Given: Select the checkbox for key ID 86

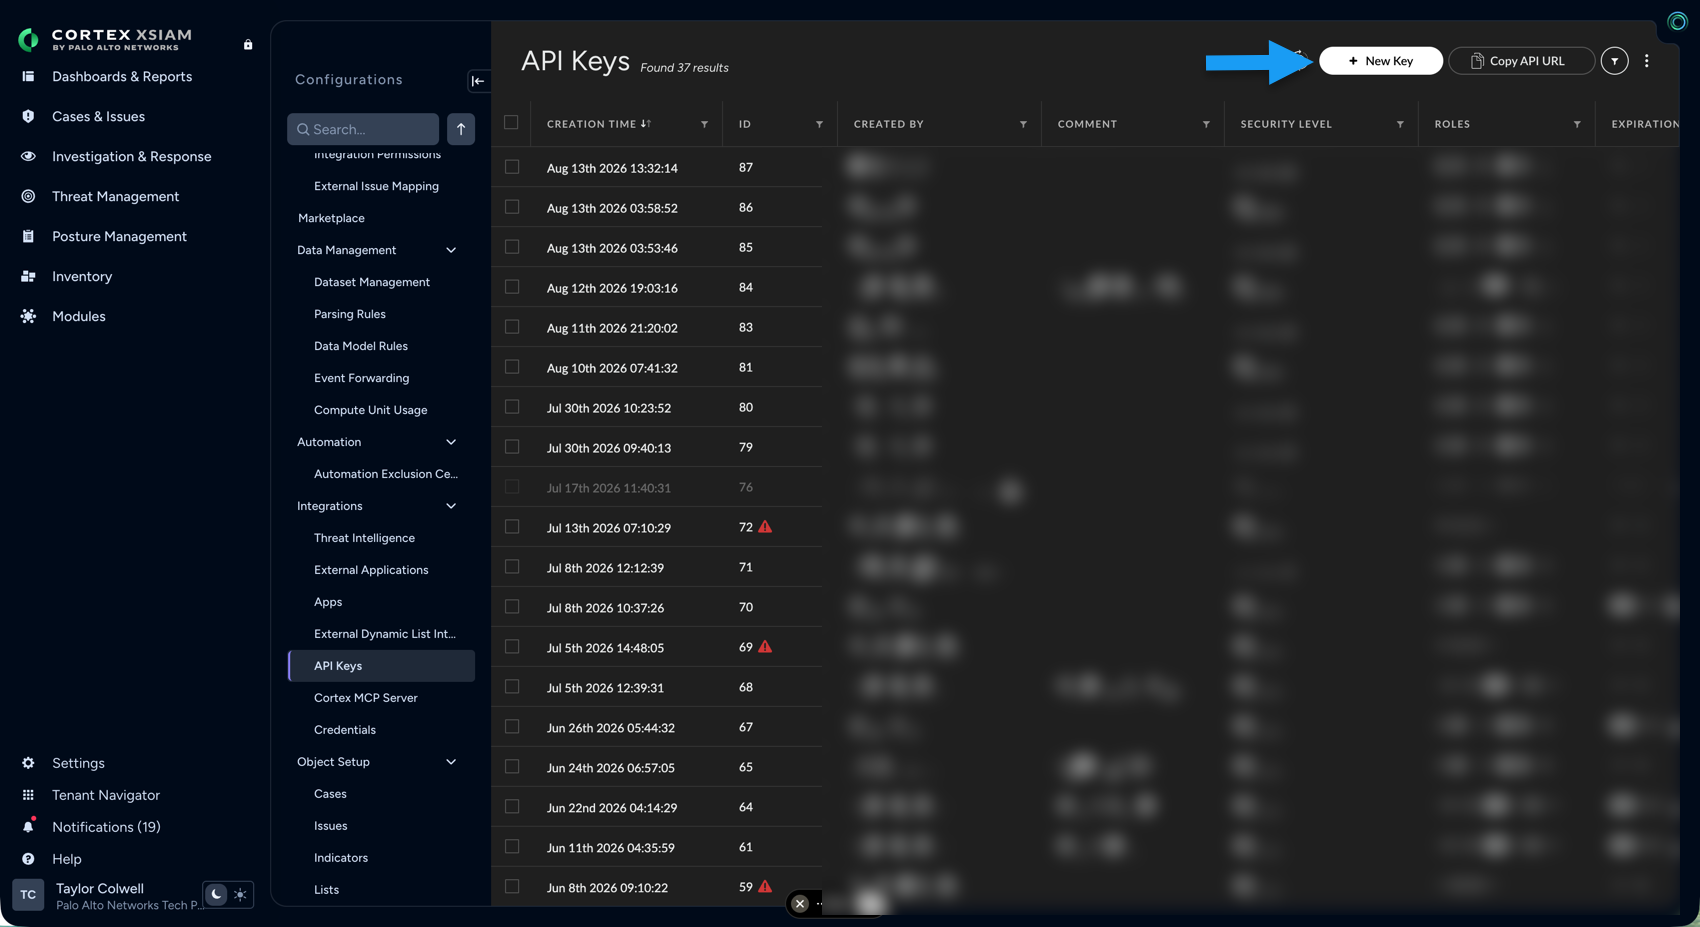Looking at the screenshot, I should click(512, 207).
